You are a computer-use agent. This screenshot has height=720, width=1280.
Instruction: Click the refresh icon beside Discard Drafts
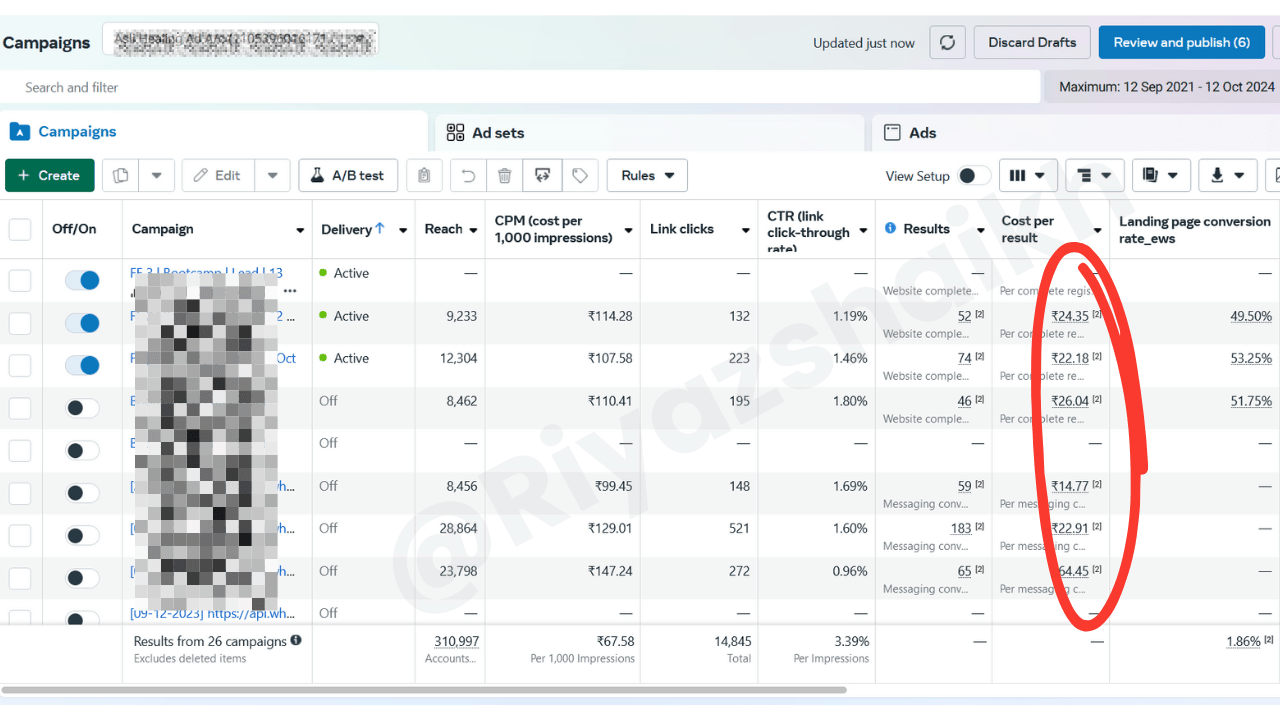947,43
